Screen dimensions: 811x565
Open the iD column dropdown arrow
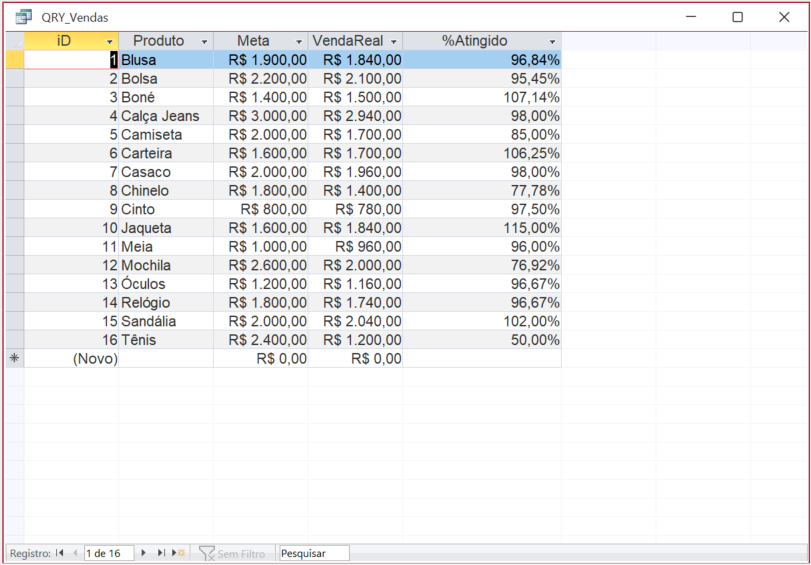click(x=110, y=41)
